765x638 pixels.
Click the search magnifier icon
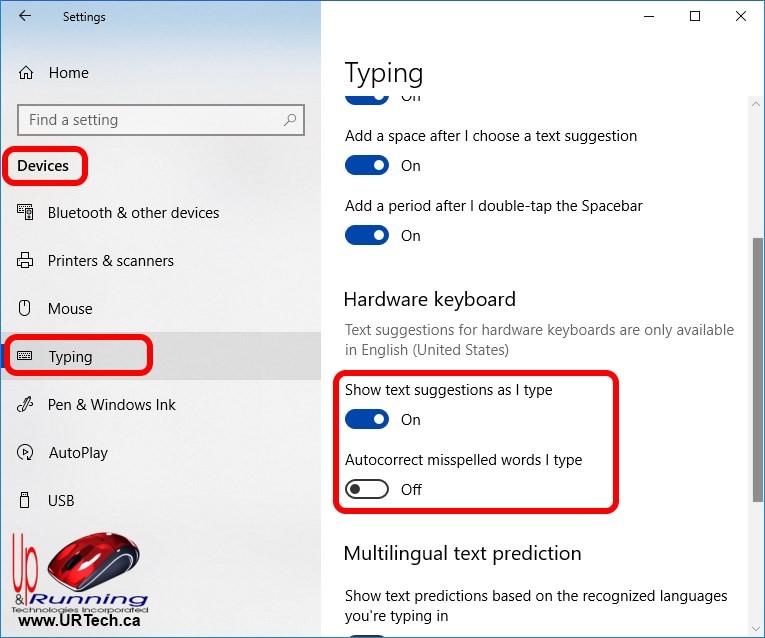pos(290,120)
